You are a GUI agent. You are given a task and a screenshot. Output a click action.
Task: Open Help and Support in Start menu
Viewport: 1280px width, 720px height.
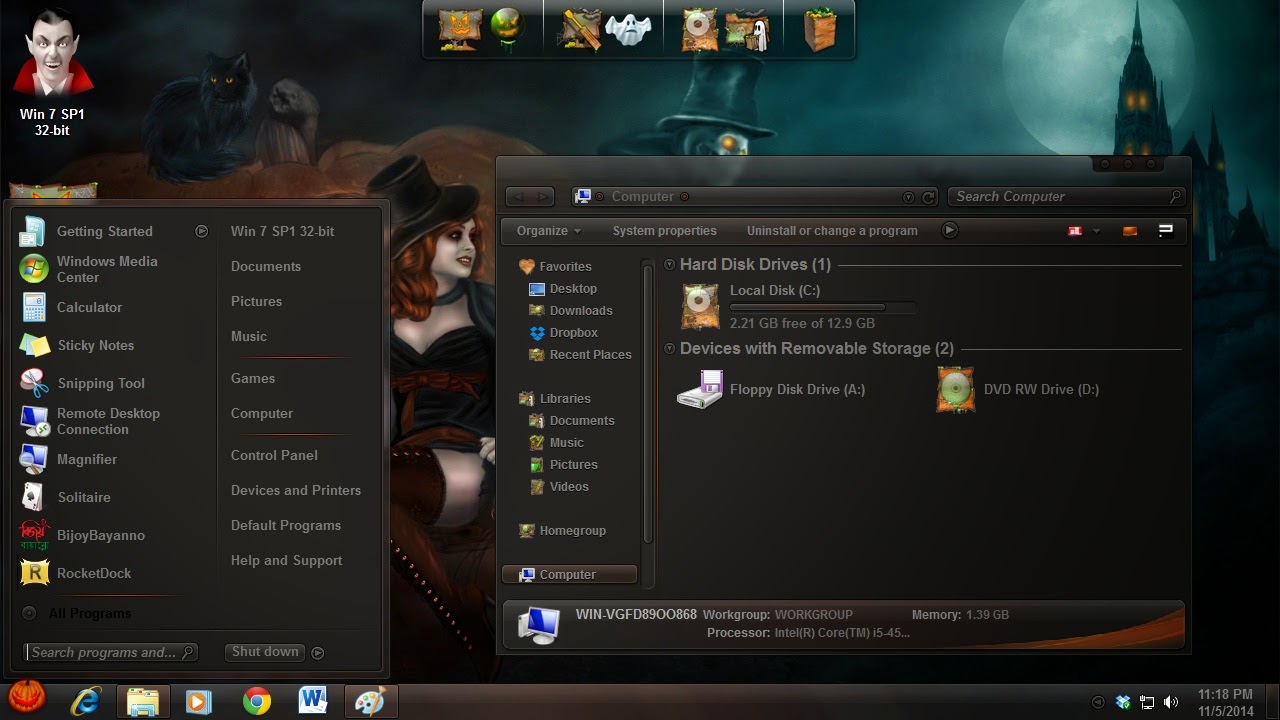coord(286,560)
